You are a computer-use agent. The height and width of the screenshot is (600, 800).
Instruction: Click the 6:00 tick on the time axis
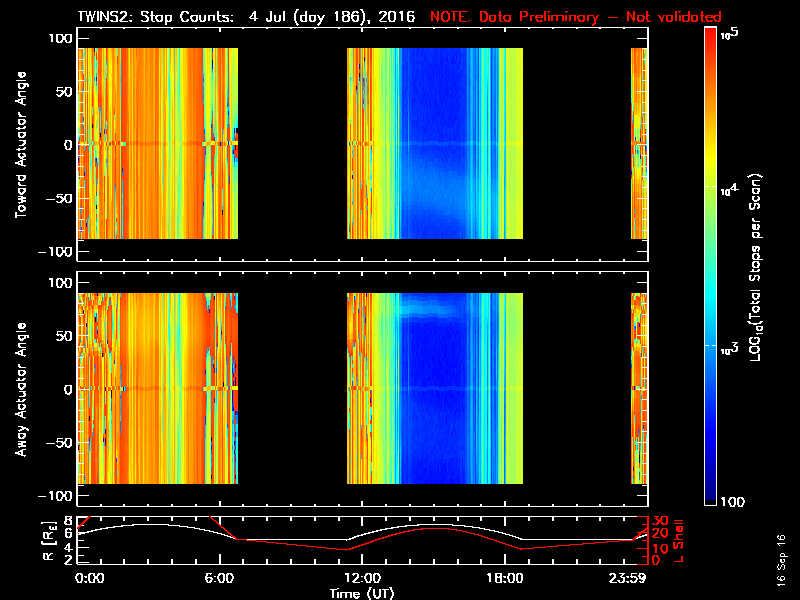(220, 578)
